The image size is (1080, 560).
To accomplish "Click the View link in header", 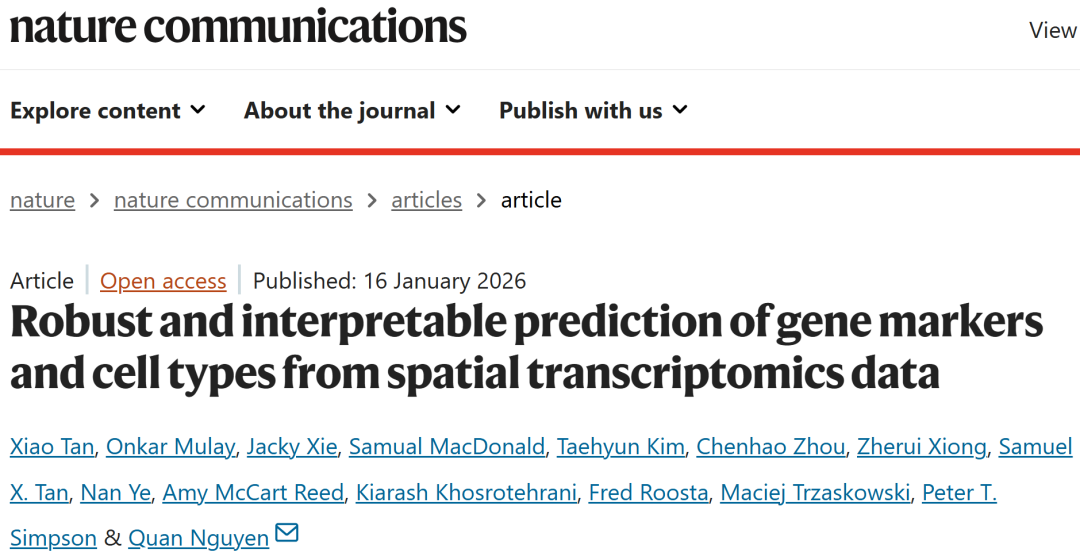I will pyautogui.click(x=1053, y=30).
